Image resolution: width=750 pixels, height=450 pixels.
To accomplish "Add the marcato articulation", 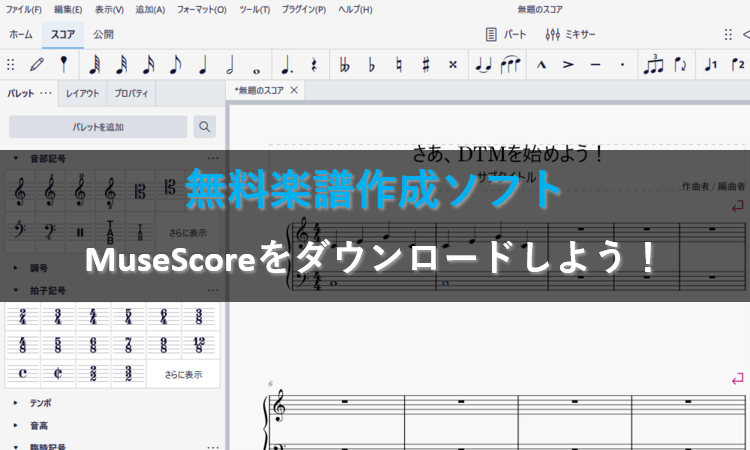I will [541, 65].
